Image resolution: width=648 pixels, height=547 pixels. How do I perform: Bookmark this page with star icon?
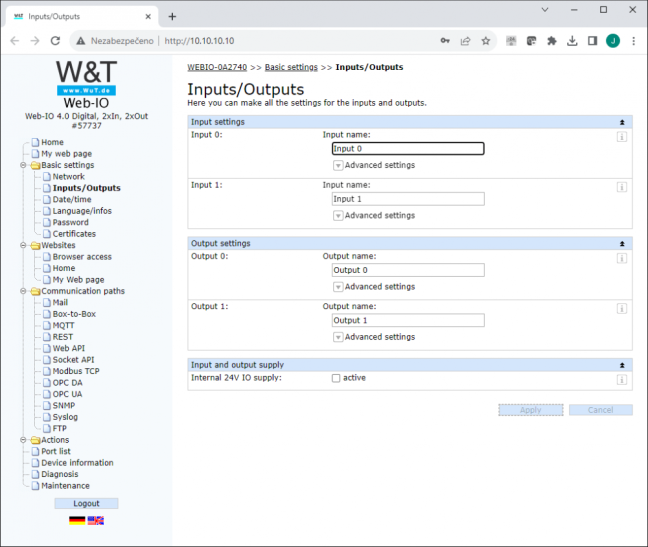click(486, 41)
